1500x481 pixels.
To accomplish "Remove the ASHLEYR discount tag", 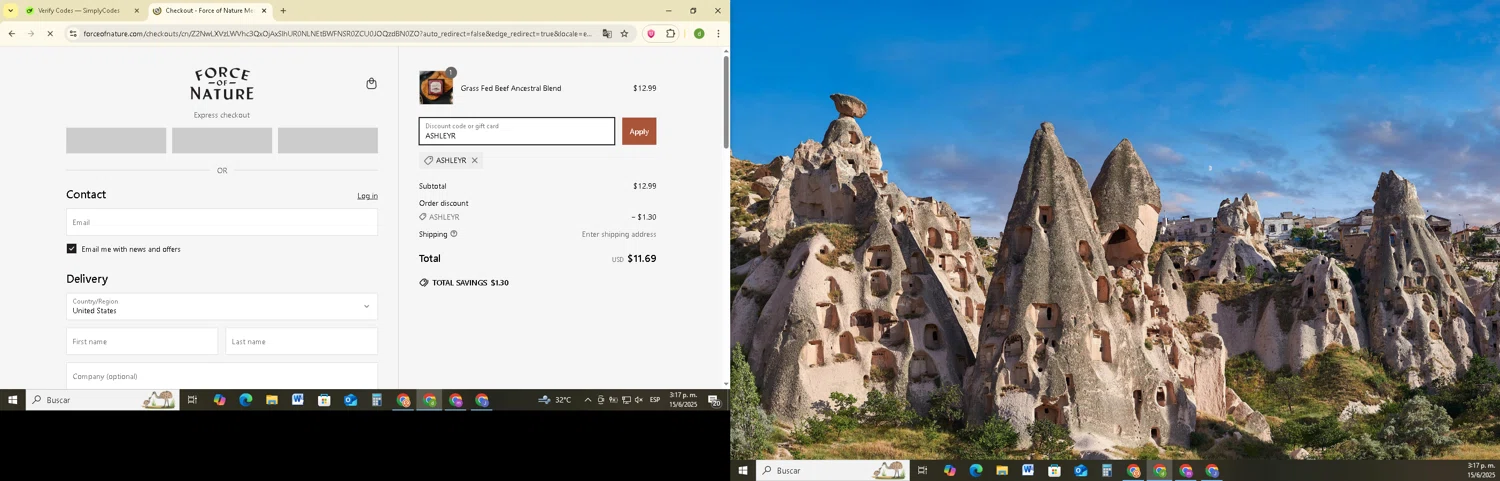I will point(474,160).
